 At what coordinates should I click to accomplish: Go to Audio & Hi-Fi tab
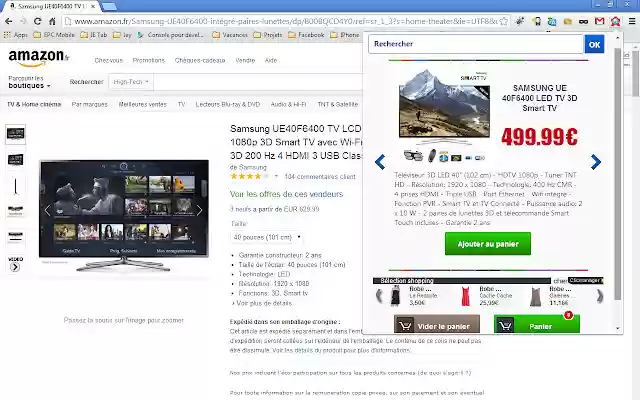(289, 104)
